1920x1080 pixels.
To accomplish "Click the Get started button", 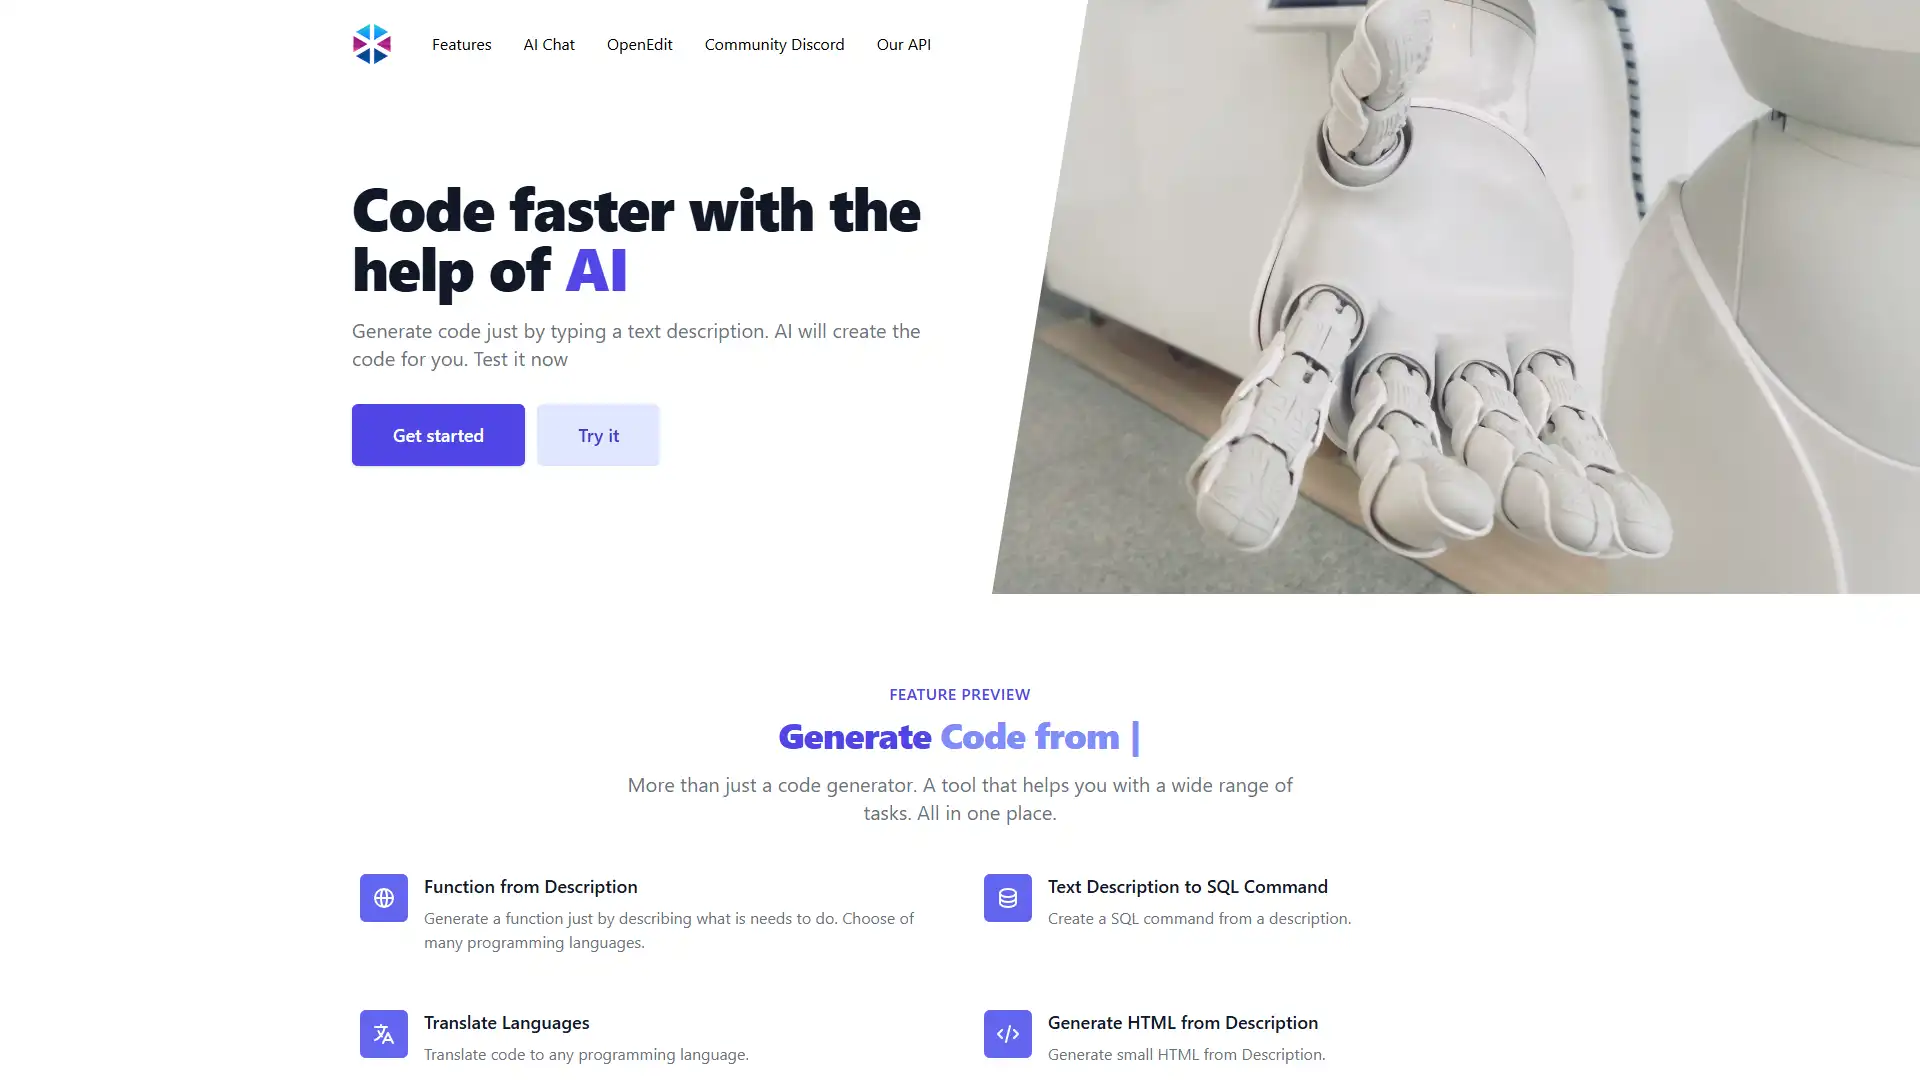I will pos(436,435).
